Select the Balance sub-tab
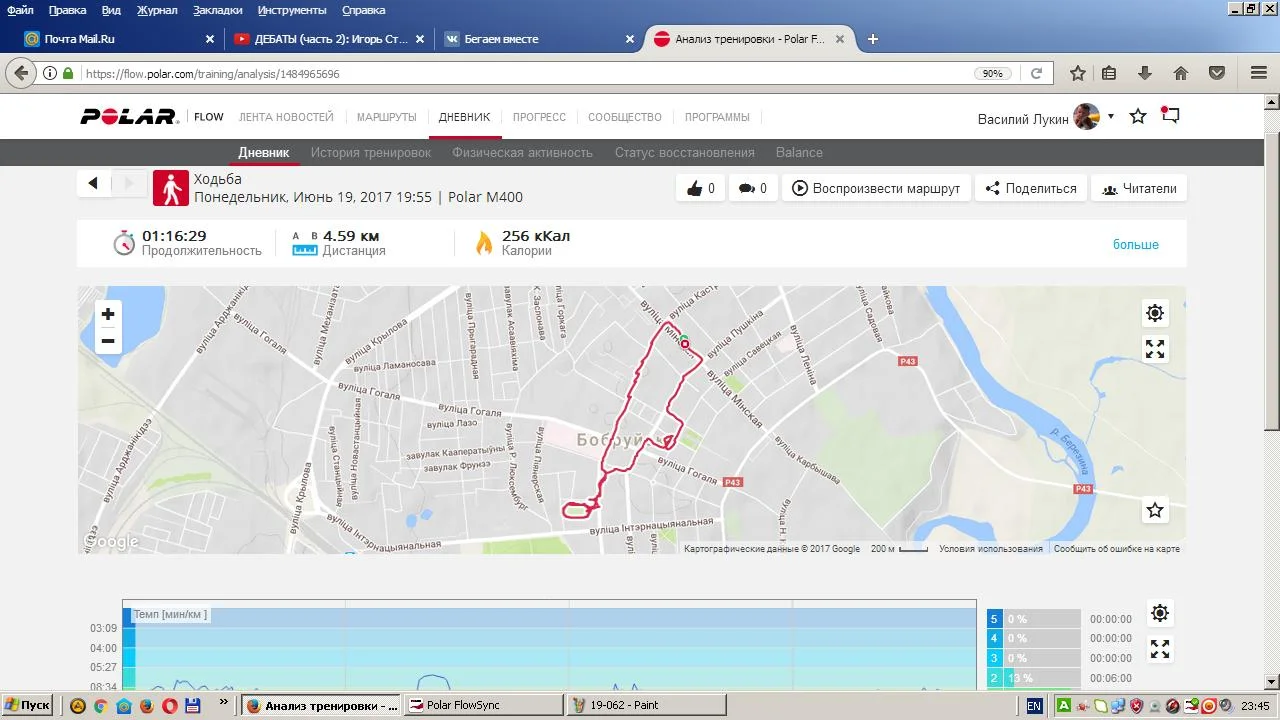 pyautogui.click(x=799, y=153)
